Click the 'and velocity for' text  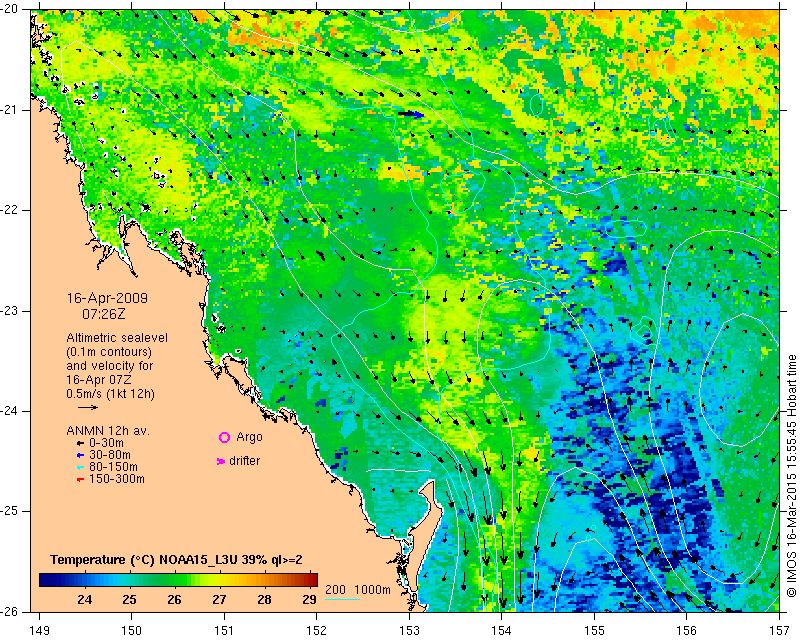coord(110,365)
